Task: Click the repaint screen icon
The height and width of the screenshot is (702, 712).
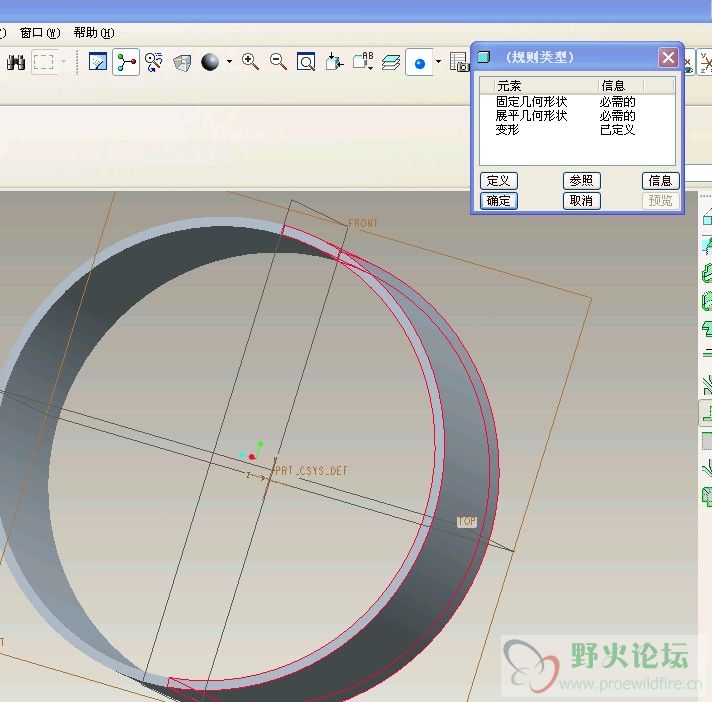Action: pos(98,62)
